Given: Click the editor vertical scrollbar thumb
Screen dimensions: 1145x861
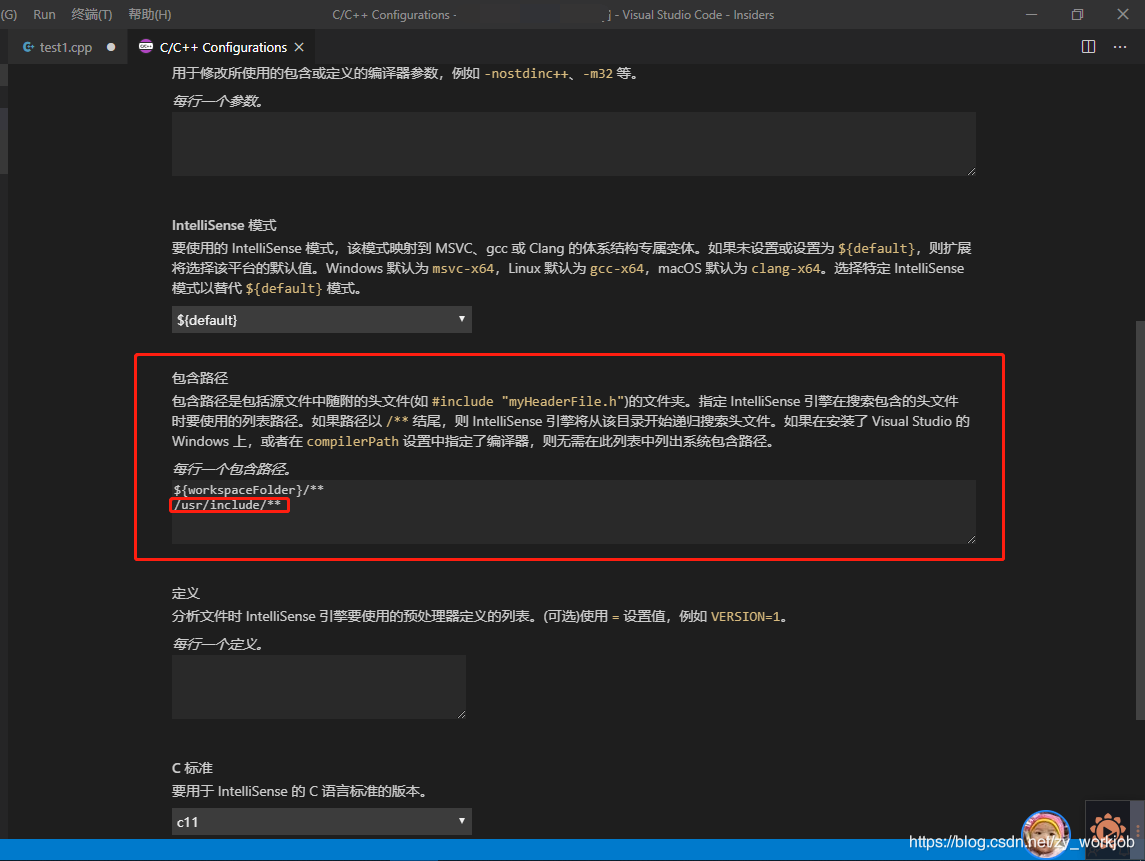Looking at the screenshot, I should coord(1140,520).
